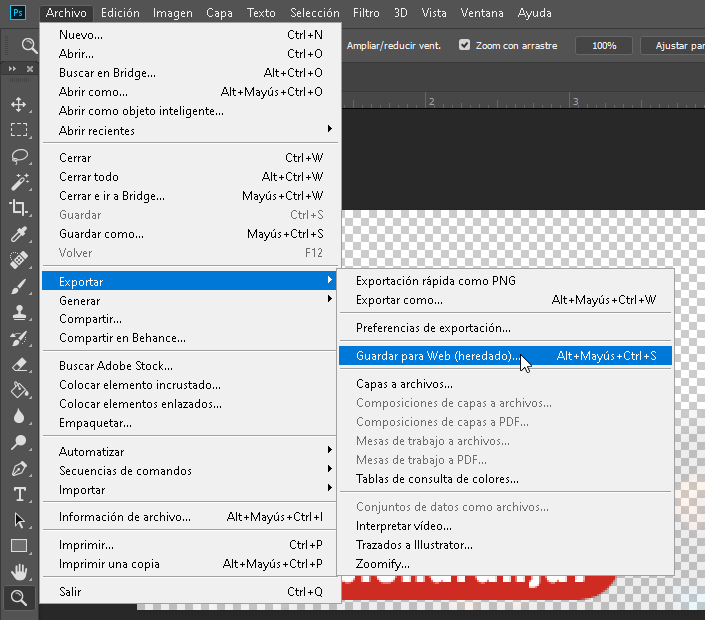Open the Edición menu
The height and width of the screenshot is (620, 705).
tap(120, 13)
